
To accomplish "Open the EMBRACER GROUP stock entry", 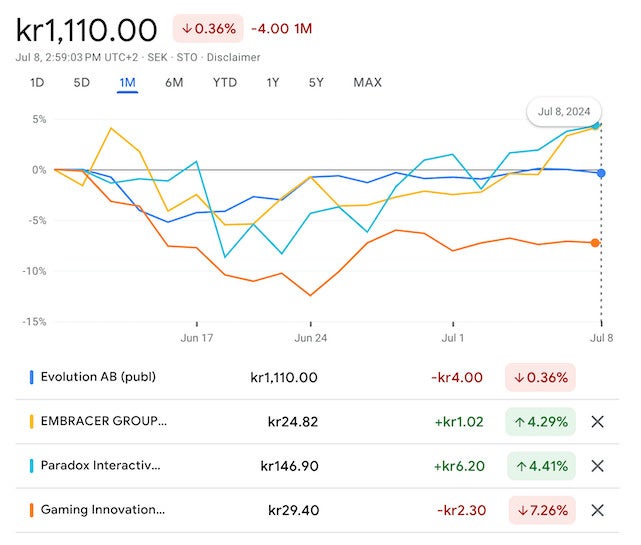I will tap(104, 422).
